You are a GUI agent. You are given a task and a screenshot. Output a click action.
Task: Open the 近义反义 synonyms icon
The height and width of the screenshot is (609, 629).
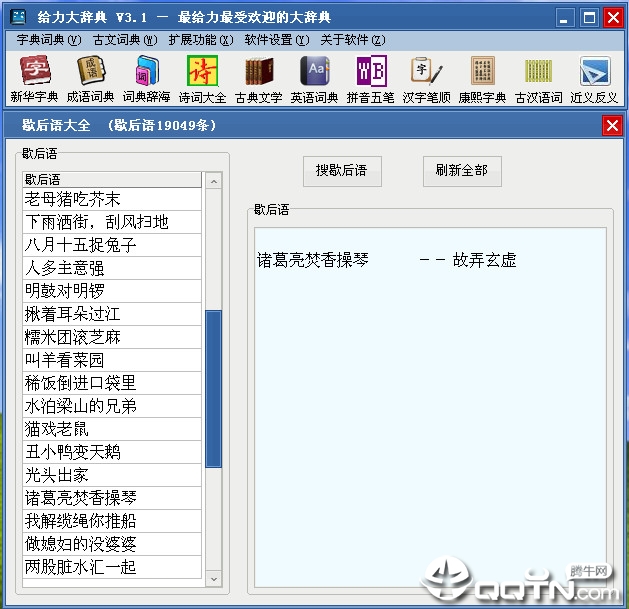594,79
